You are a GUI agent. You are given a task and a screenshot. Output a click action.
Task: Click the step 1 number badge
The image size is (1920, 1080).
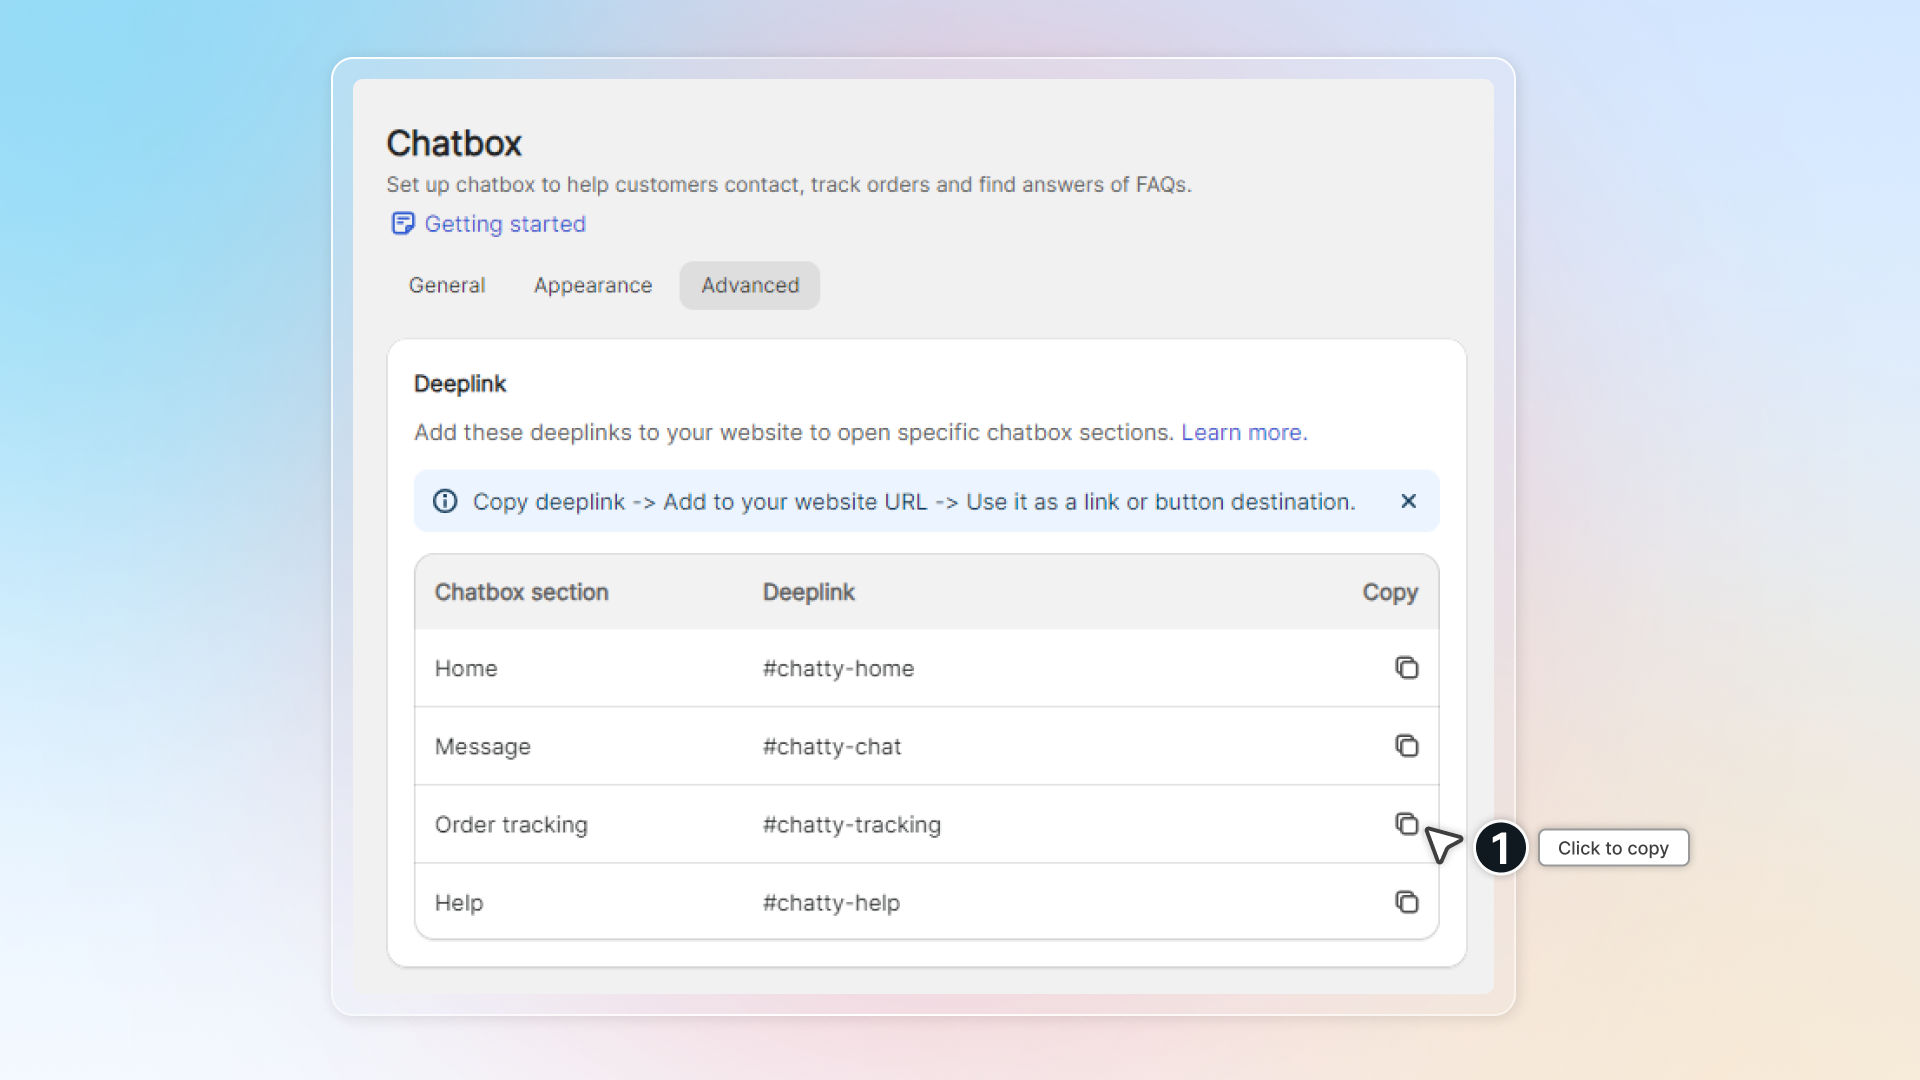(x=1500, y=848)
